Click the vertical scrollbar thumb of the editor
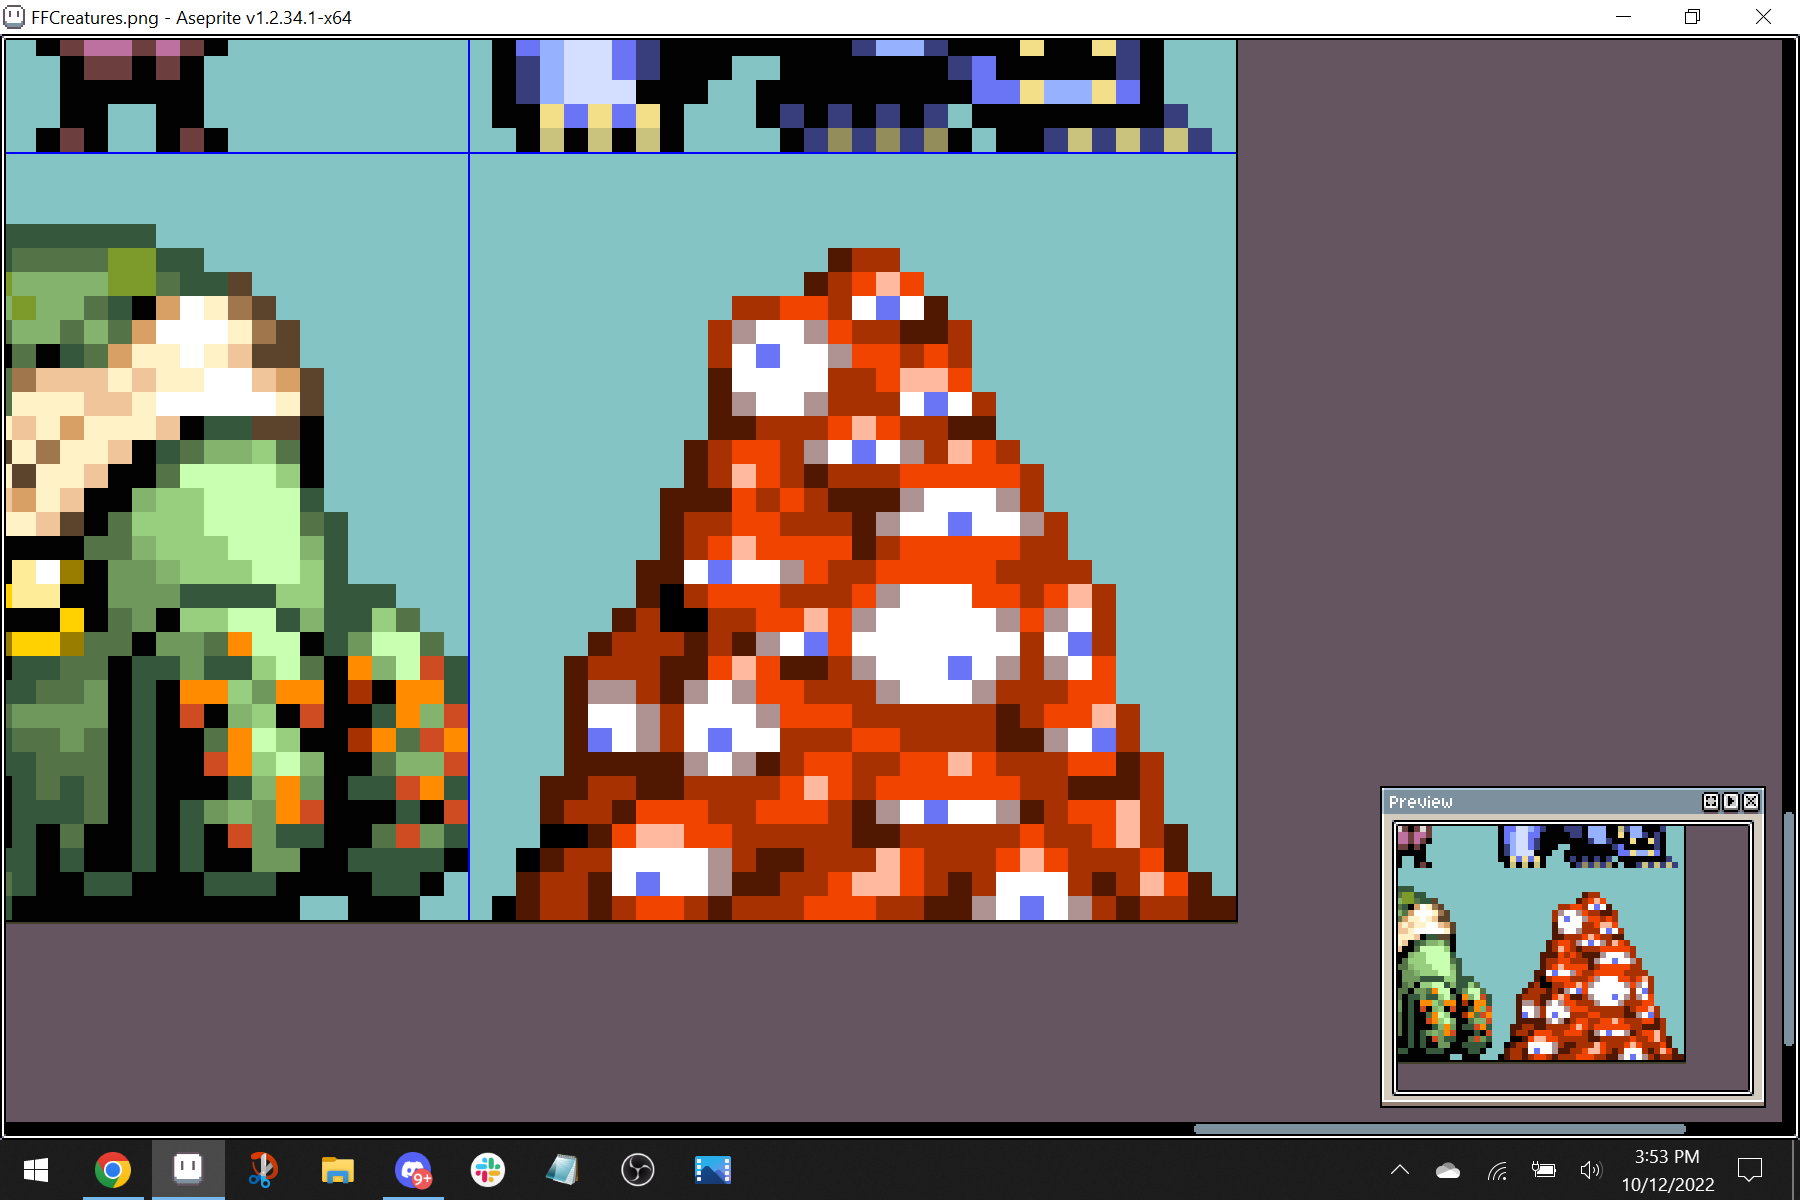Viewport: 1800px width, 1200px height. tap(1790, 930)
